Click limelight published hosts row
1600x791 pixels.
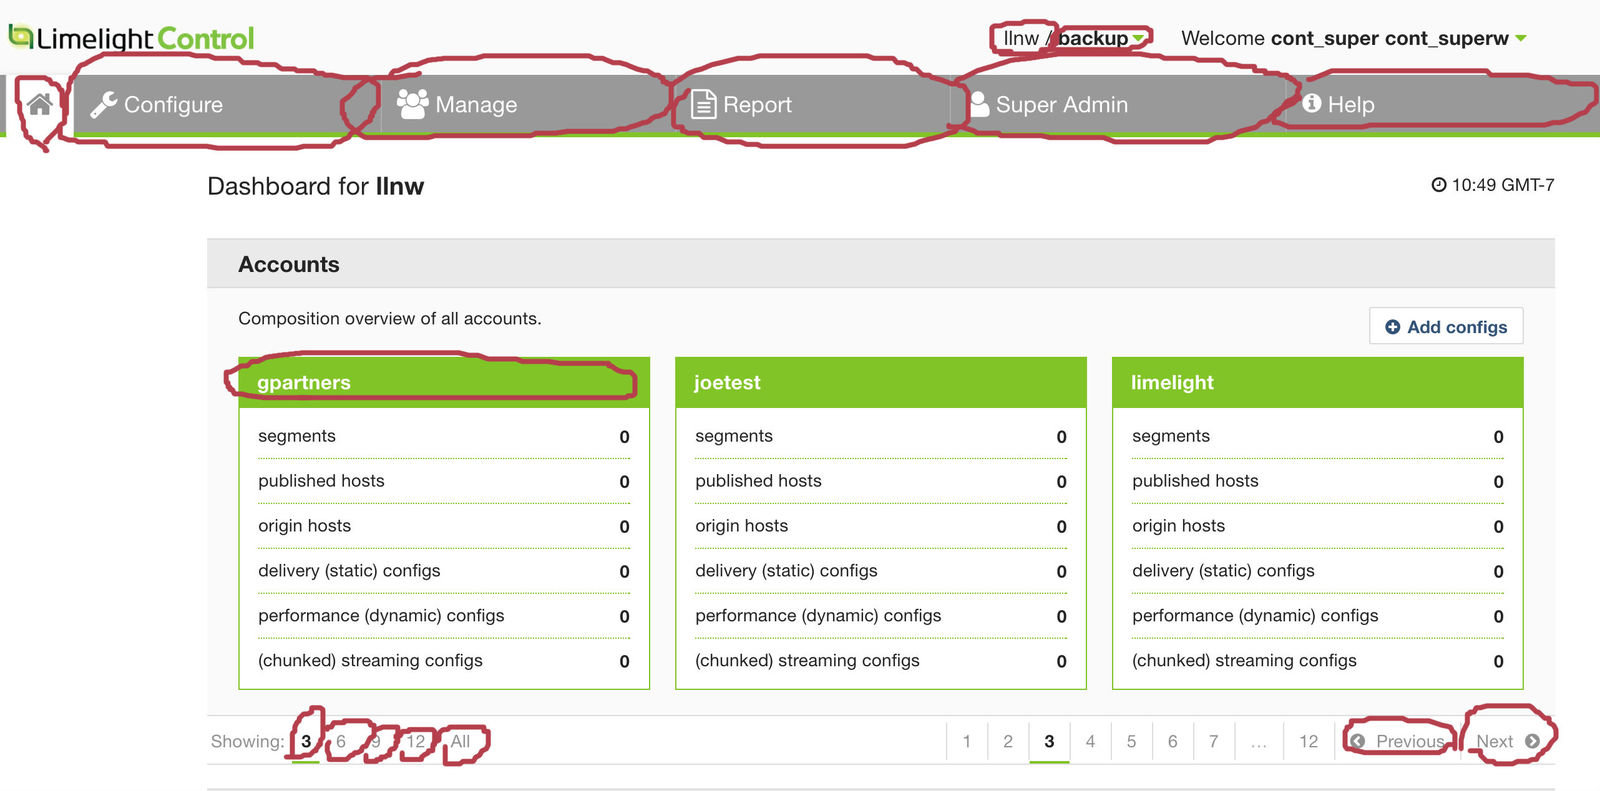pyautogui.click(x=1318, y=481)
